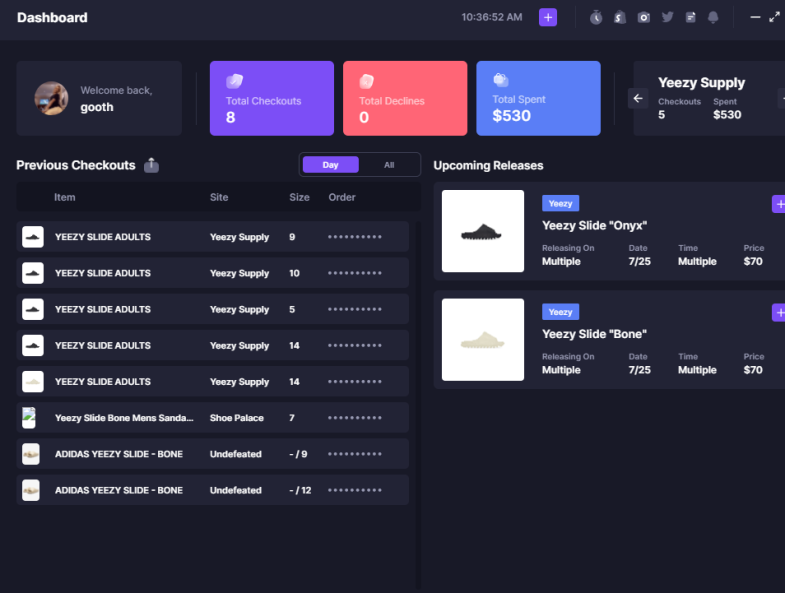
Task: Click the Yeezy tag on Onyx card
Action: (x=560, y=203)
